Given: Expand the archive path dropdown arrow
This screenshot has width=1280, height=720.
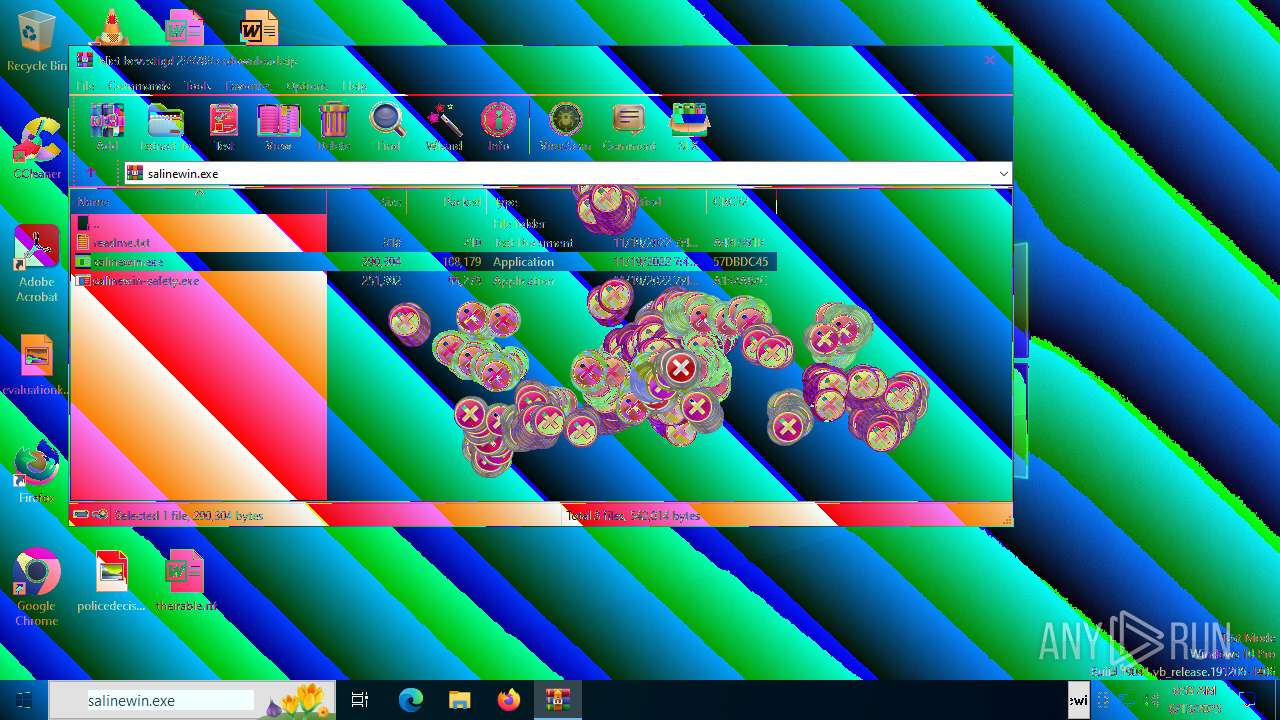Looking at the screenshot, I should pos(1003,173).
